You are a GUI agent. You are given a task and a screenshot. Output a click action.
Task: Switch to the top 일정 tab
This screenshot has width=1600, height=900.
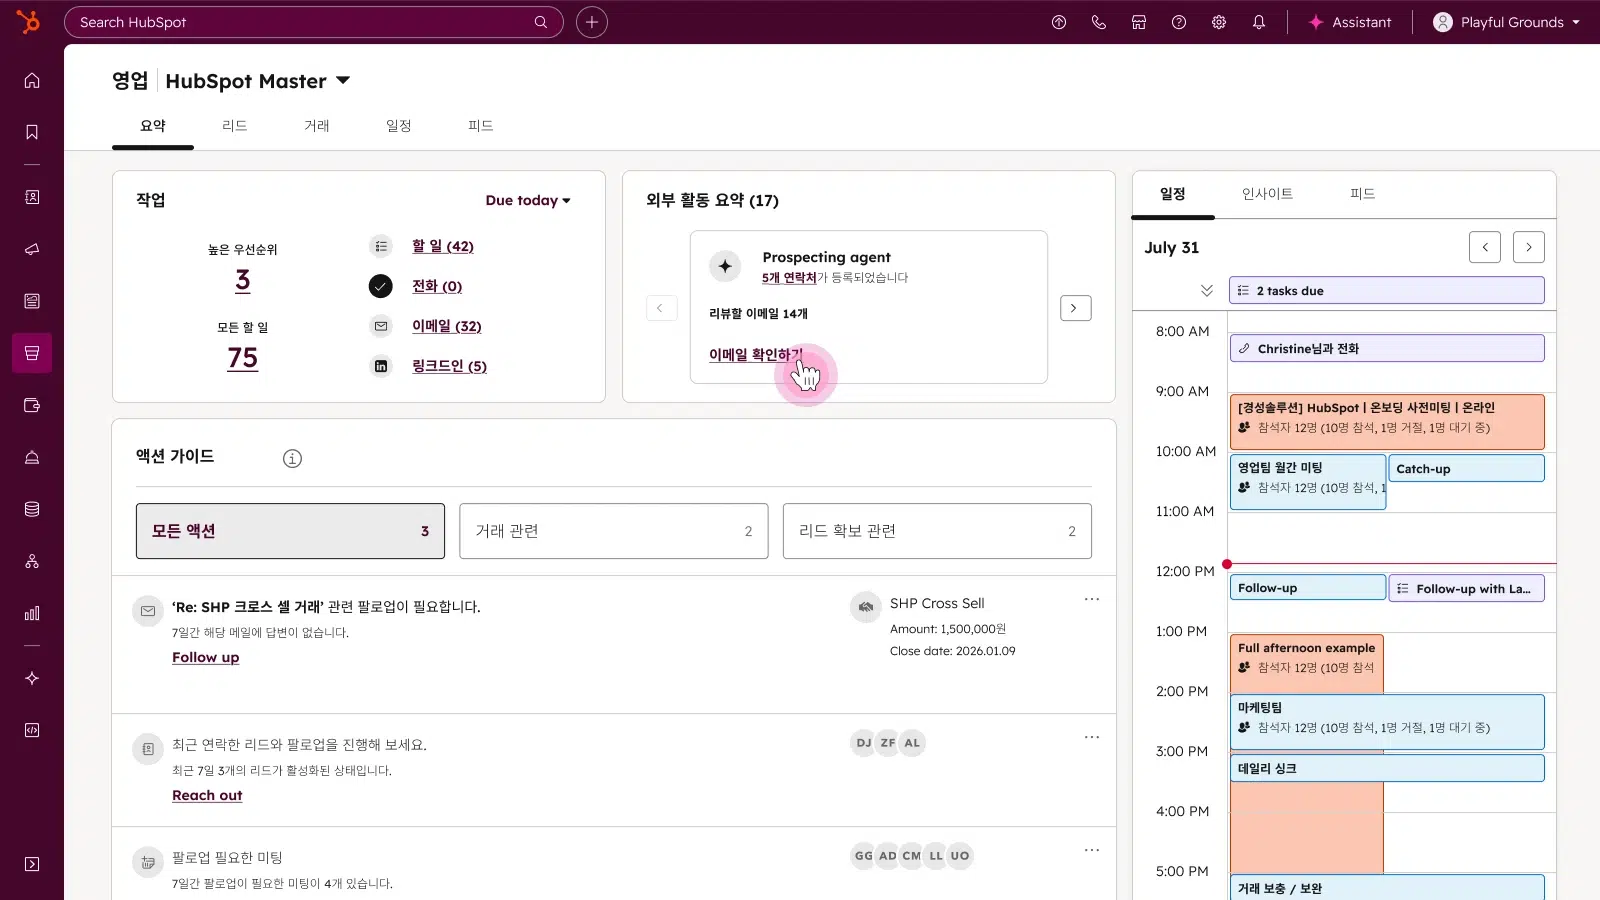399,126
